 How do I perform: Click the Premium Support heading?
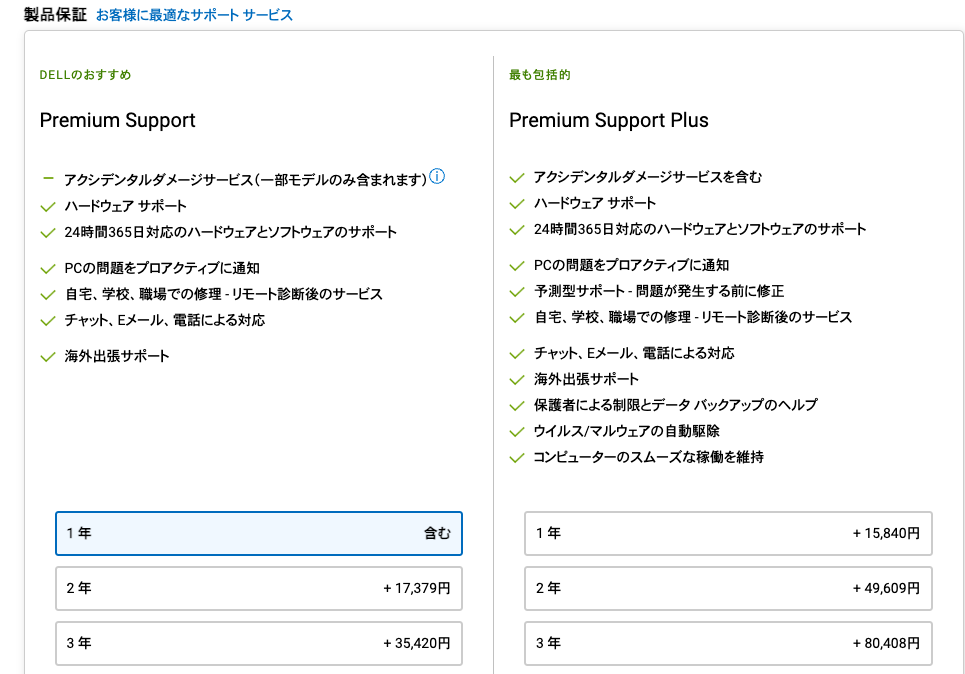point(117,120)
